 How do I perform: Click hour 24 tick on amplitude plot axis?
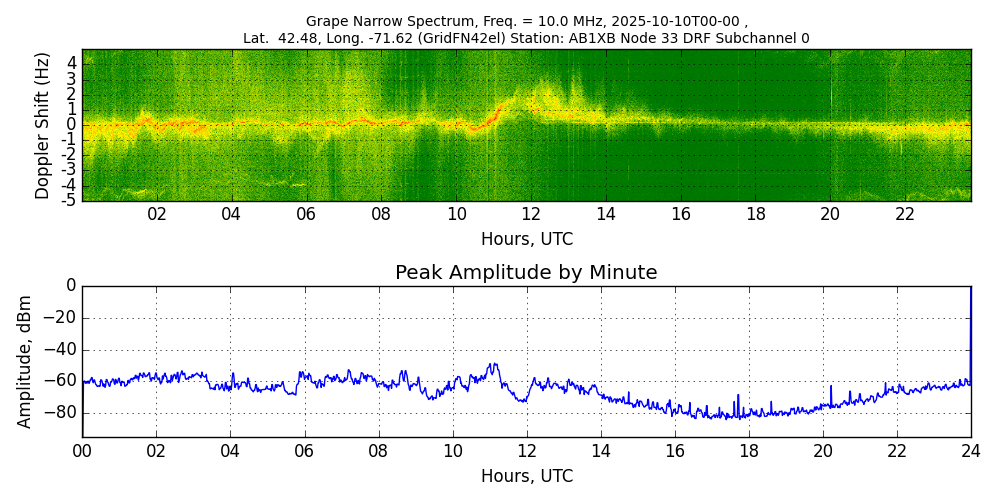[x=970, y=450]
